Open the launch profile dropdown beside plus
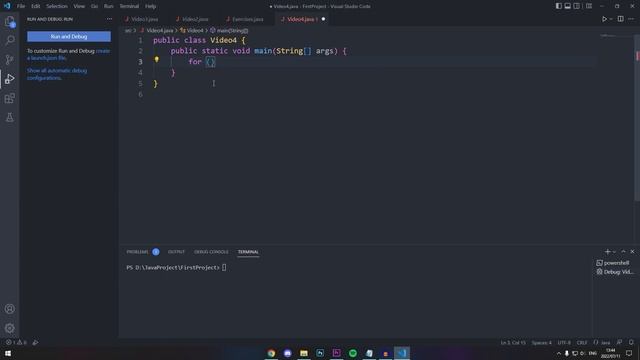The image size is (640, 360). pyautogui.click(x=614, y=252)
